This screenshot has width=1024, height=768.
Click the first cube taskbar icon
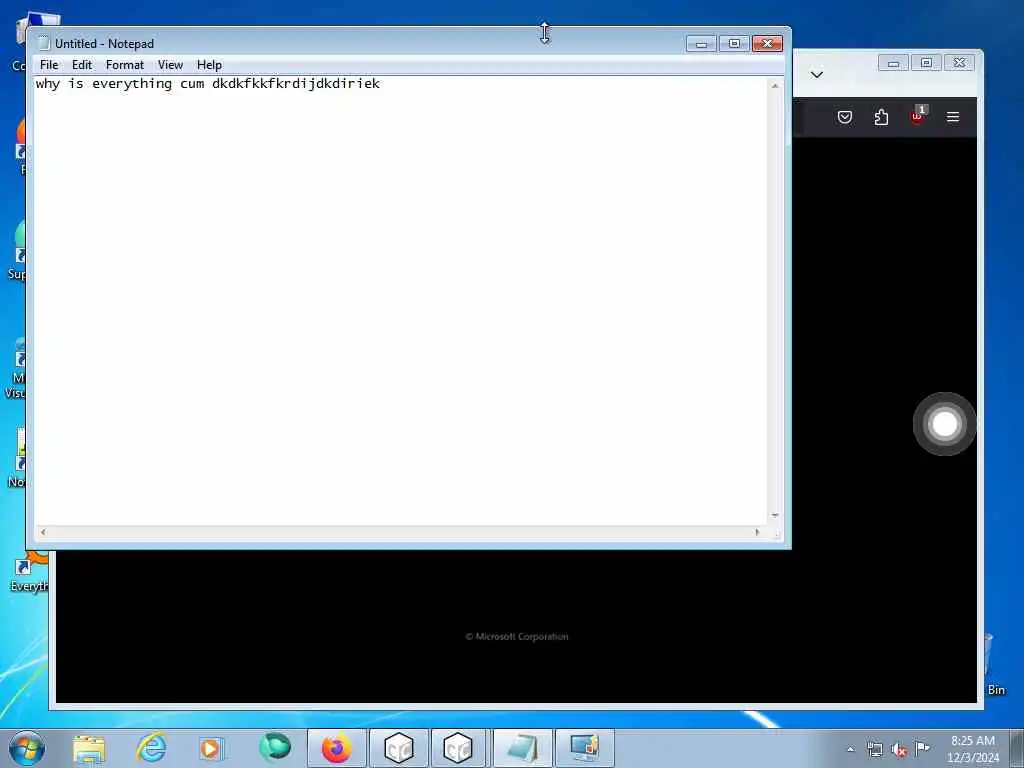pos(398,748)
